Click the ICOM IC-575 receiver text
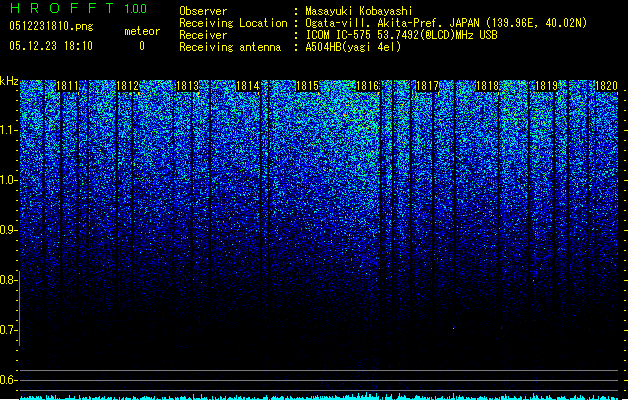Viewport: 629px width, 400px height. coord(401,35)
